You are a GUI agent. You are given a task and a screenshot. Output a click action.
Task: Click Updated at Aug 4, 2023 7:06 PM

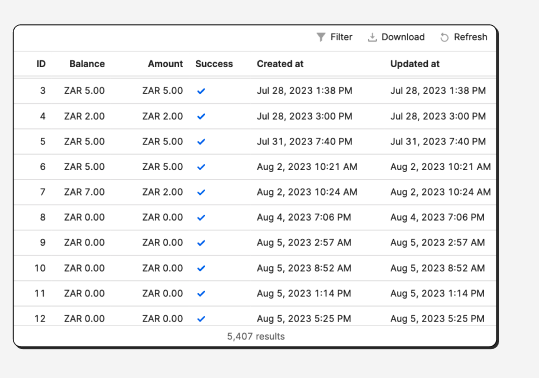click(x=437, y=217)
